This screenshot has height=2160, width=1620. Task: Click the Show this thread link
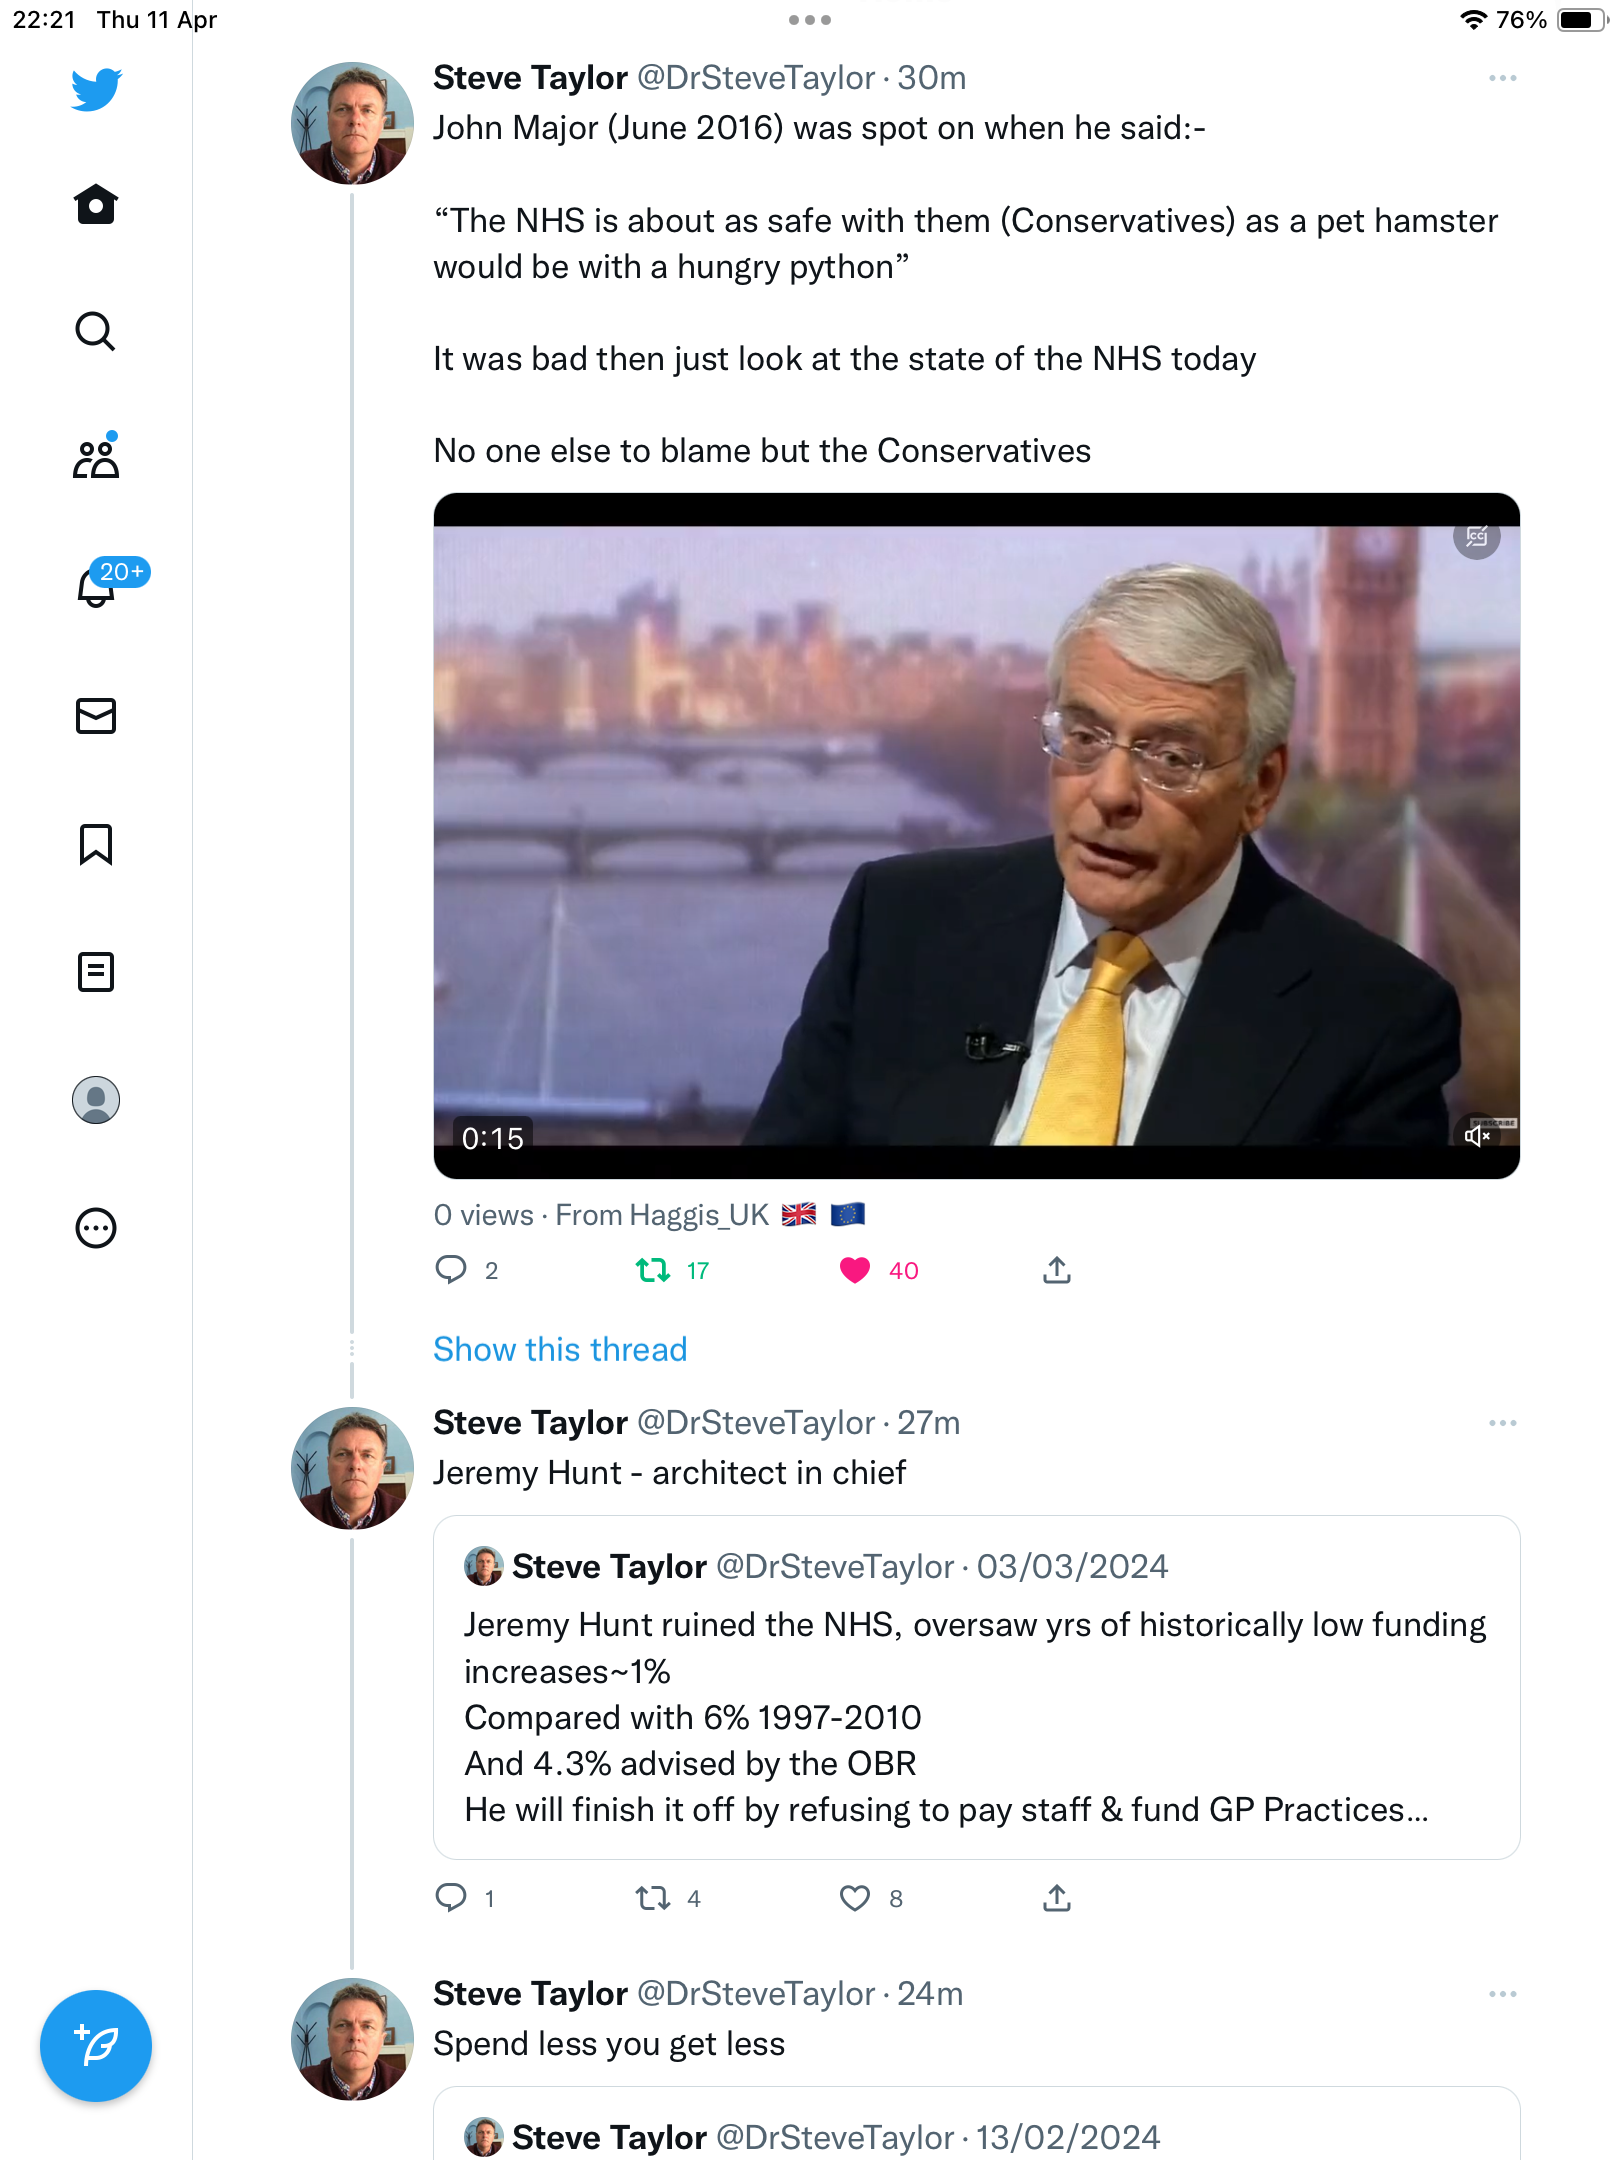pos(560,1349)
